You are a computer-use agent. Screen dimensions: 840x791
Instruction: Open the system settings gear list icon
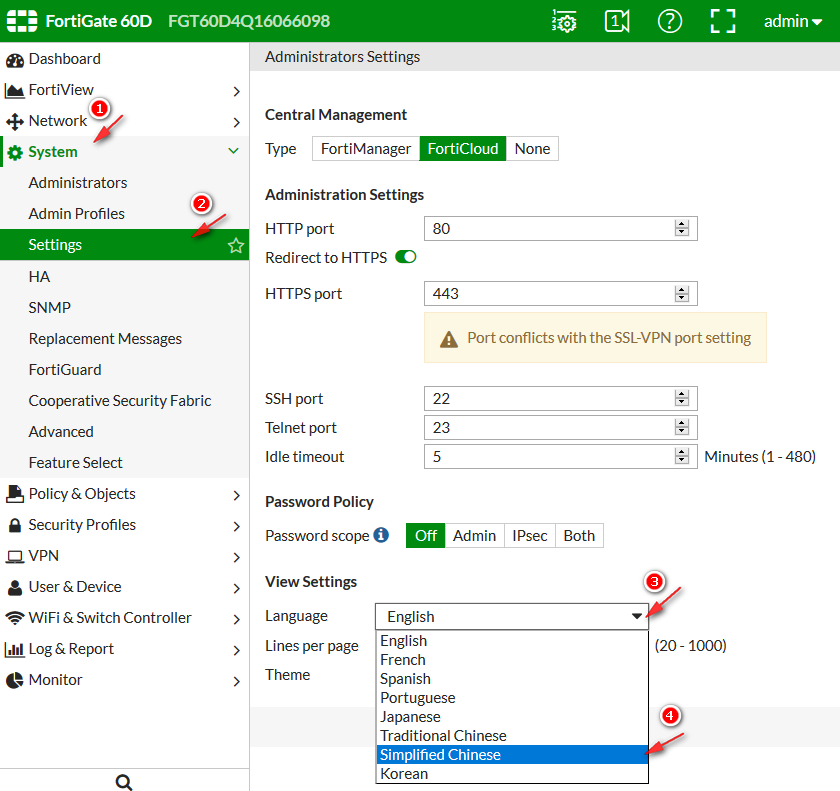(564, 21)
